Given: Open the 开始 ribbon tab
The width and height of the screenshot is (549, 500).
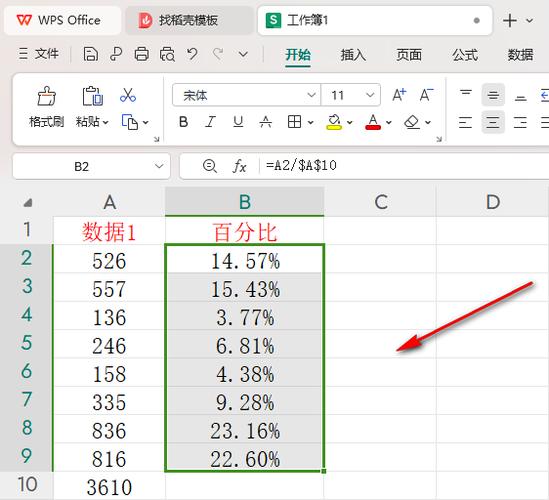Looking at the screenshot, I should click(x=298, y=55).
